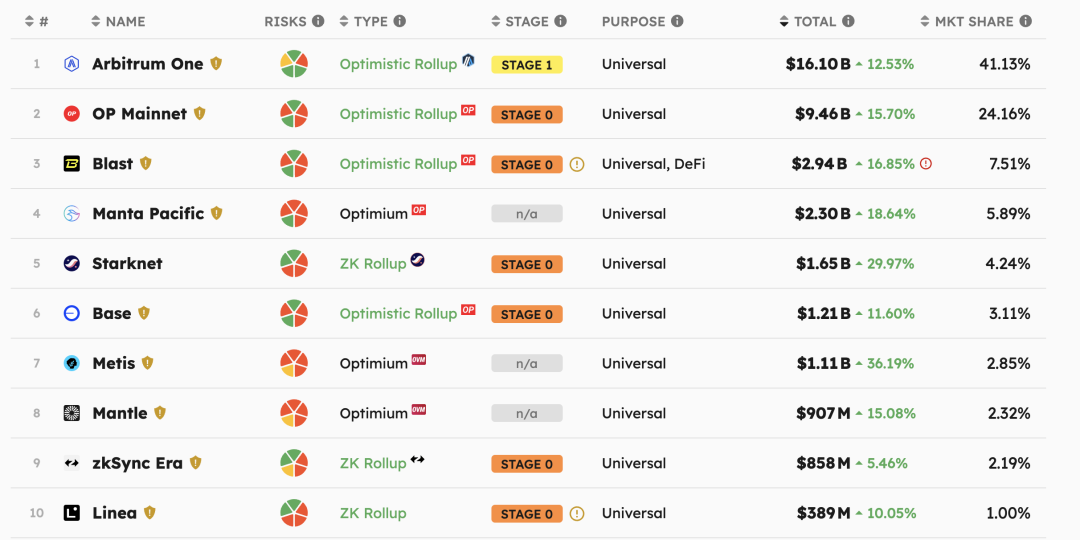Sort by the MKT SHARE column
The width and height of the screenshot is (1080, 540).
(x=976, y=21)
